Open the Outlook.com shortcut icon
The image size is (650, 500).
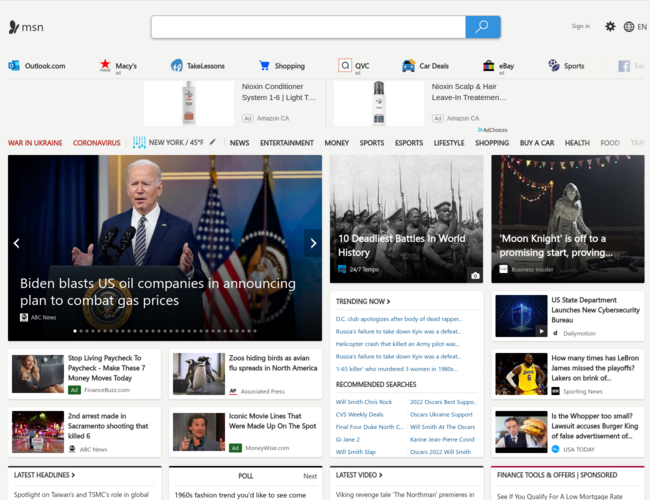click(x=14, y=66)
